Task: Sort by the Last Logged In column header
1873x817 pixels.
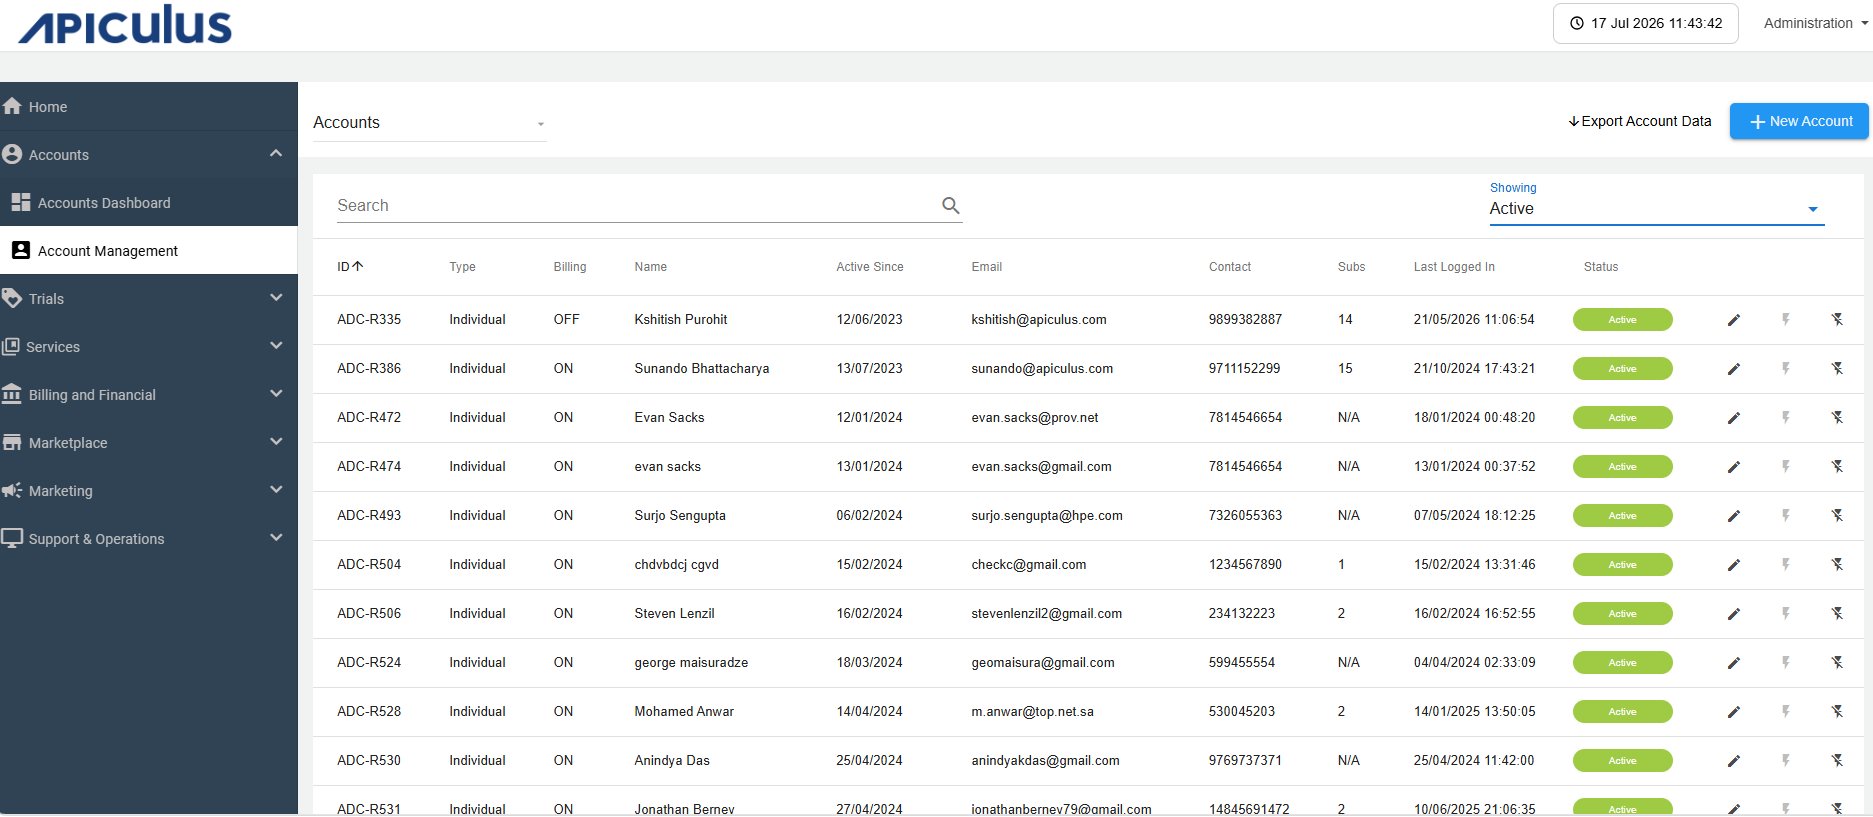Action: pos(1454,267)
